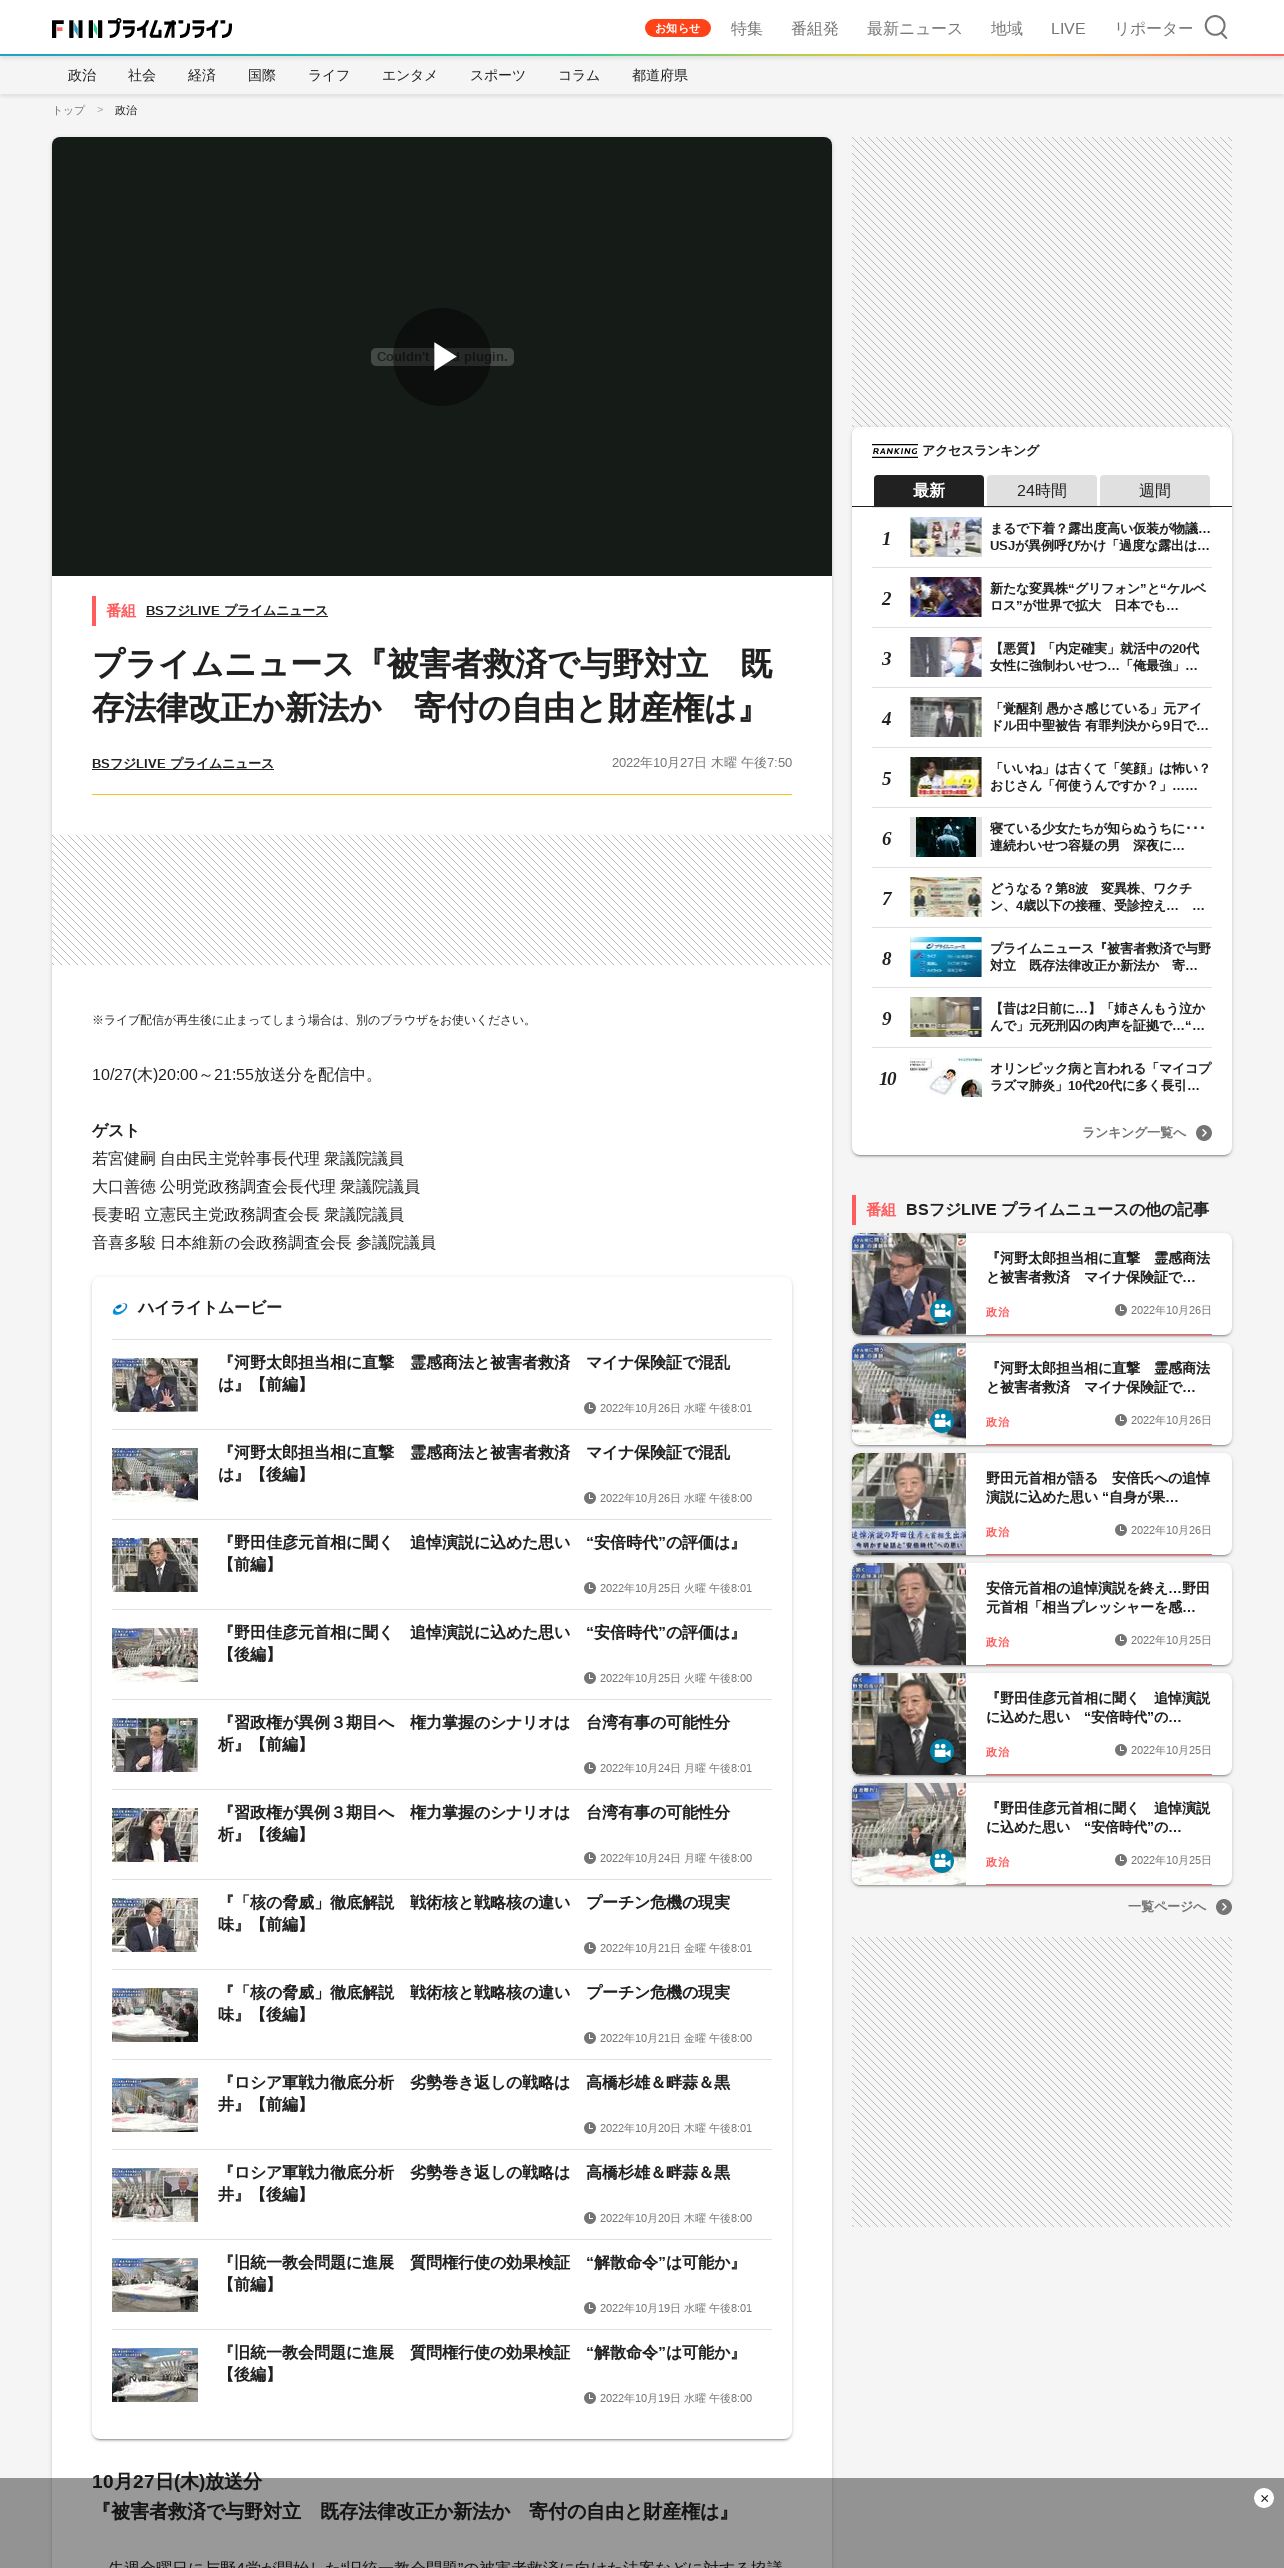Open highlight 「核の脅威」徹底解説【前編】

coord(442,1925)
